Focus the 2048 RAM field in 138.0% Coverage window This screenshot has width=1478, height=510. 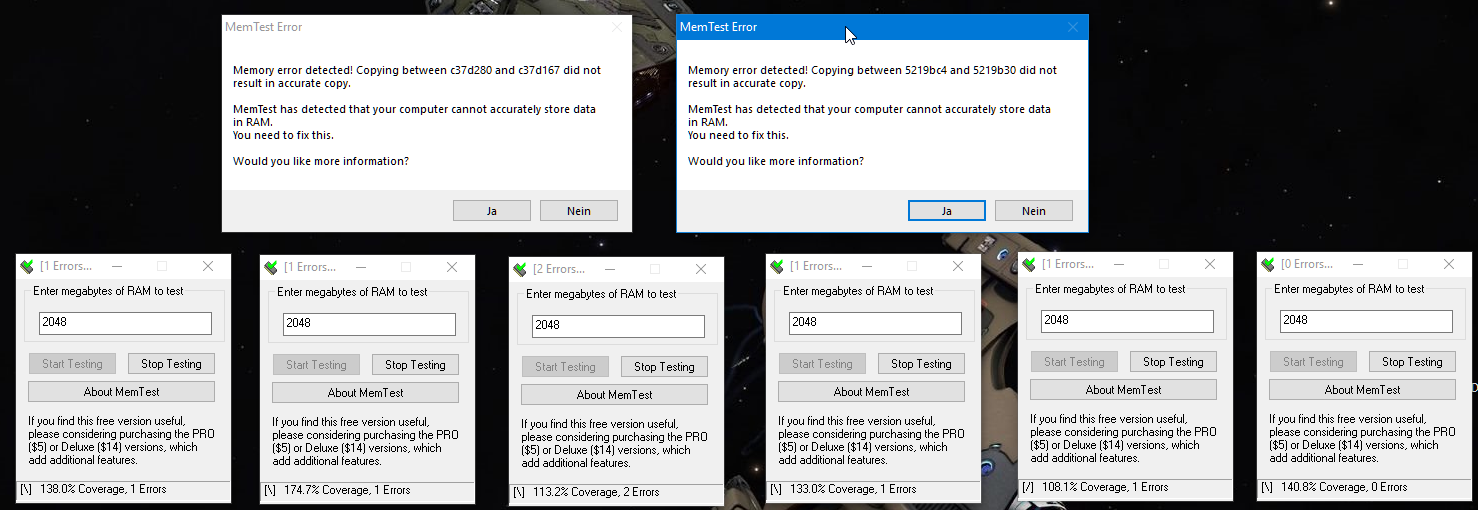125,323
